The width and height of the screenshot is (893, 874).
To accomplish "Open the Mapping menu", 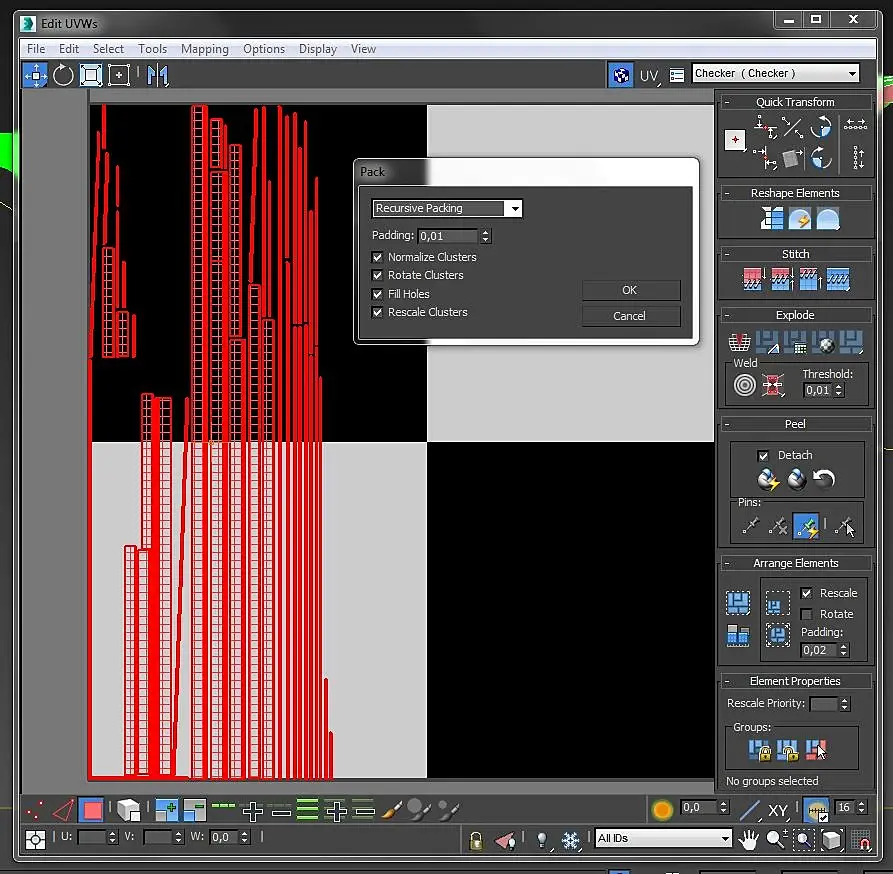I will coord(204,49).
